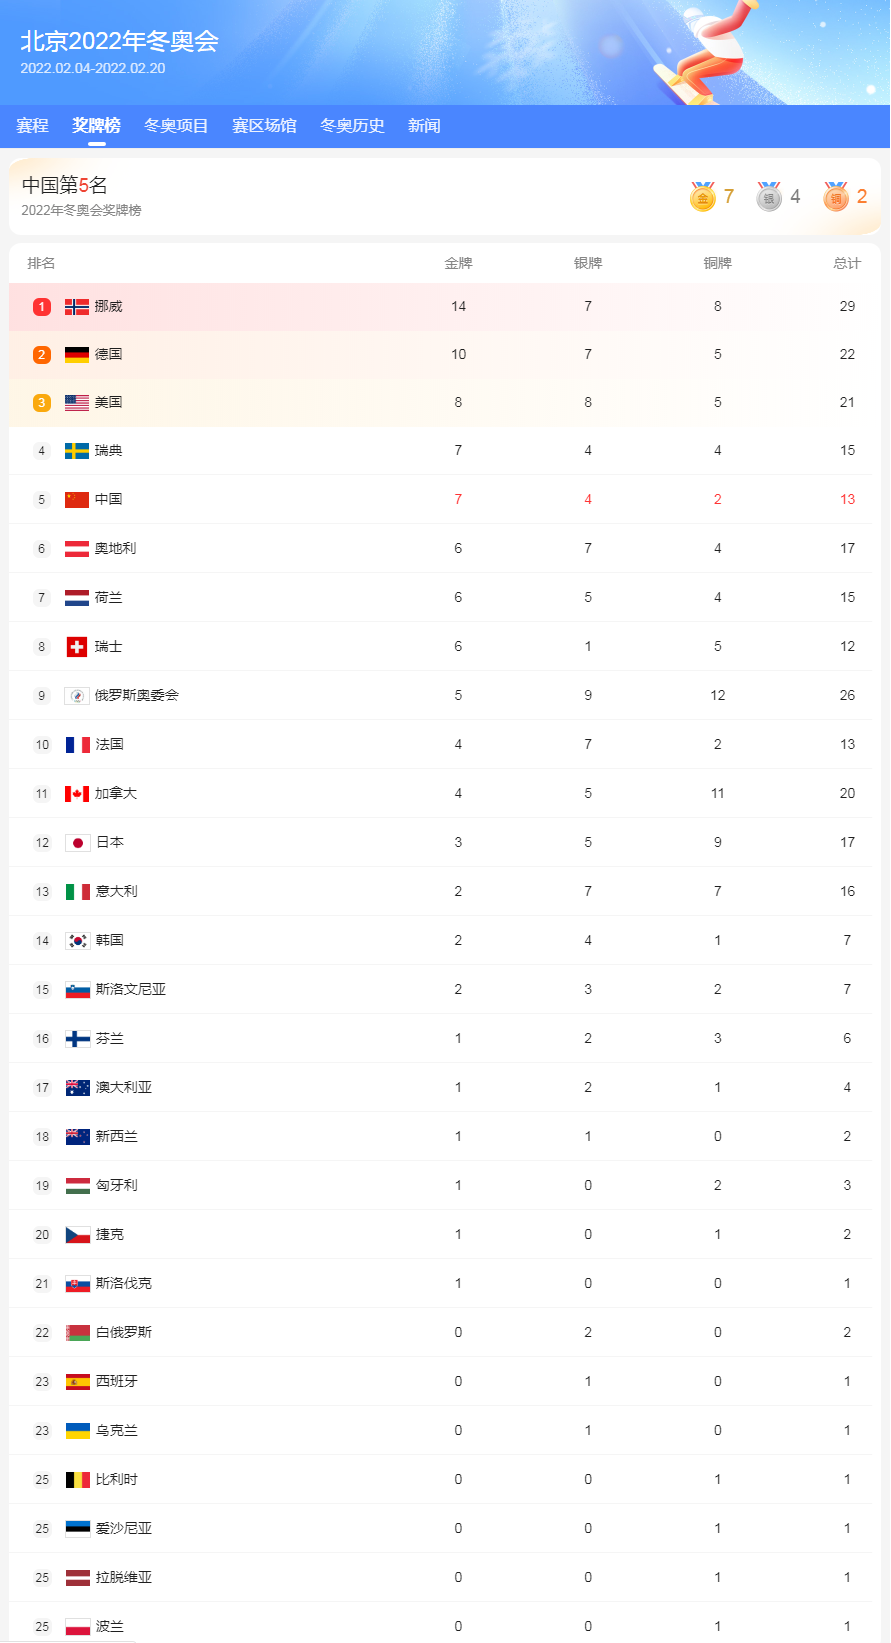Screen dimensions: 891x1643
Task: Click the rank 1 red badge
Action: (x=42, y=307)
